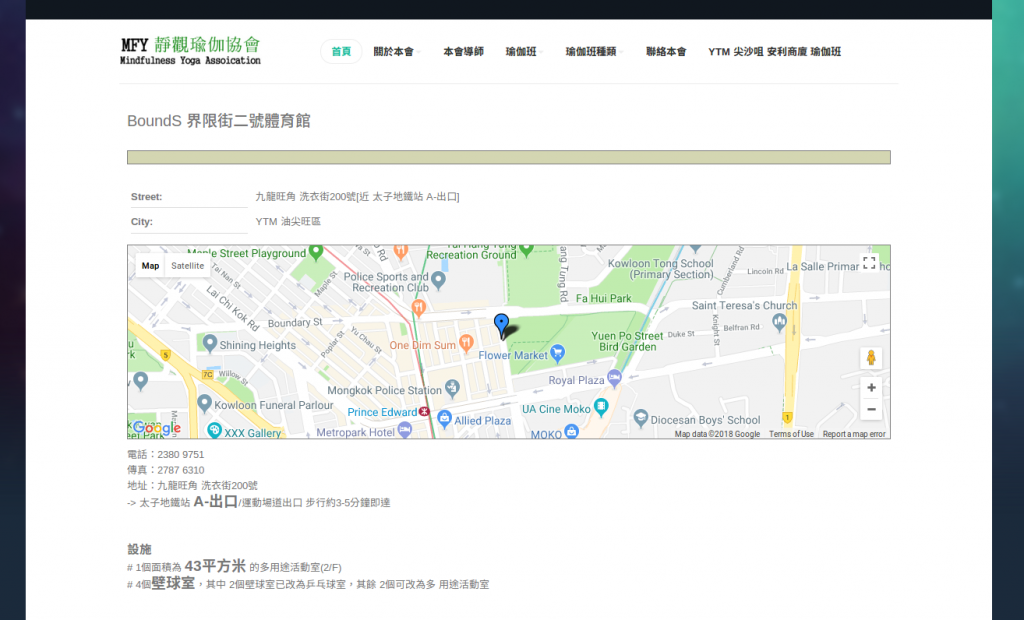Open the 聯絡本會 contact page

tap(665, 52)
